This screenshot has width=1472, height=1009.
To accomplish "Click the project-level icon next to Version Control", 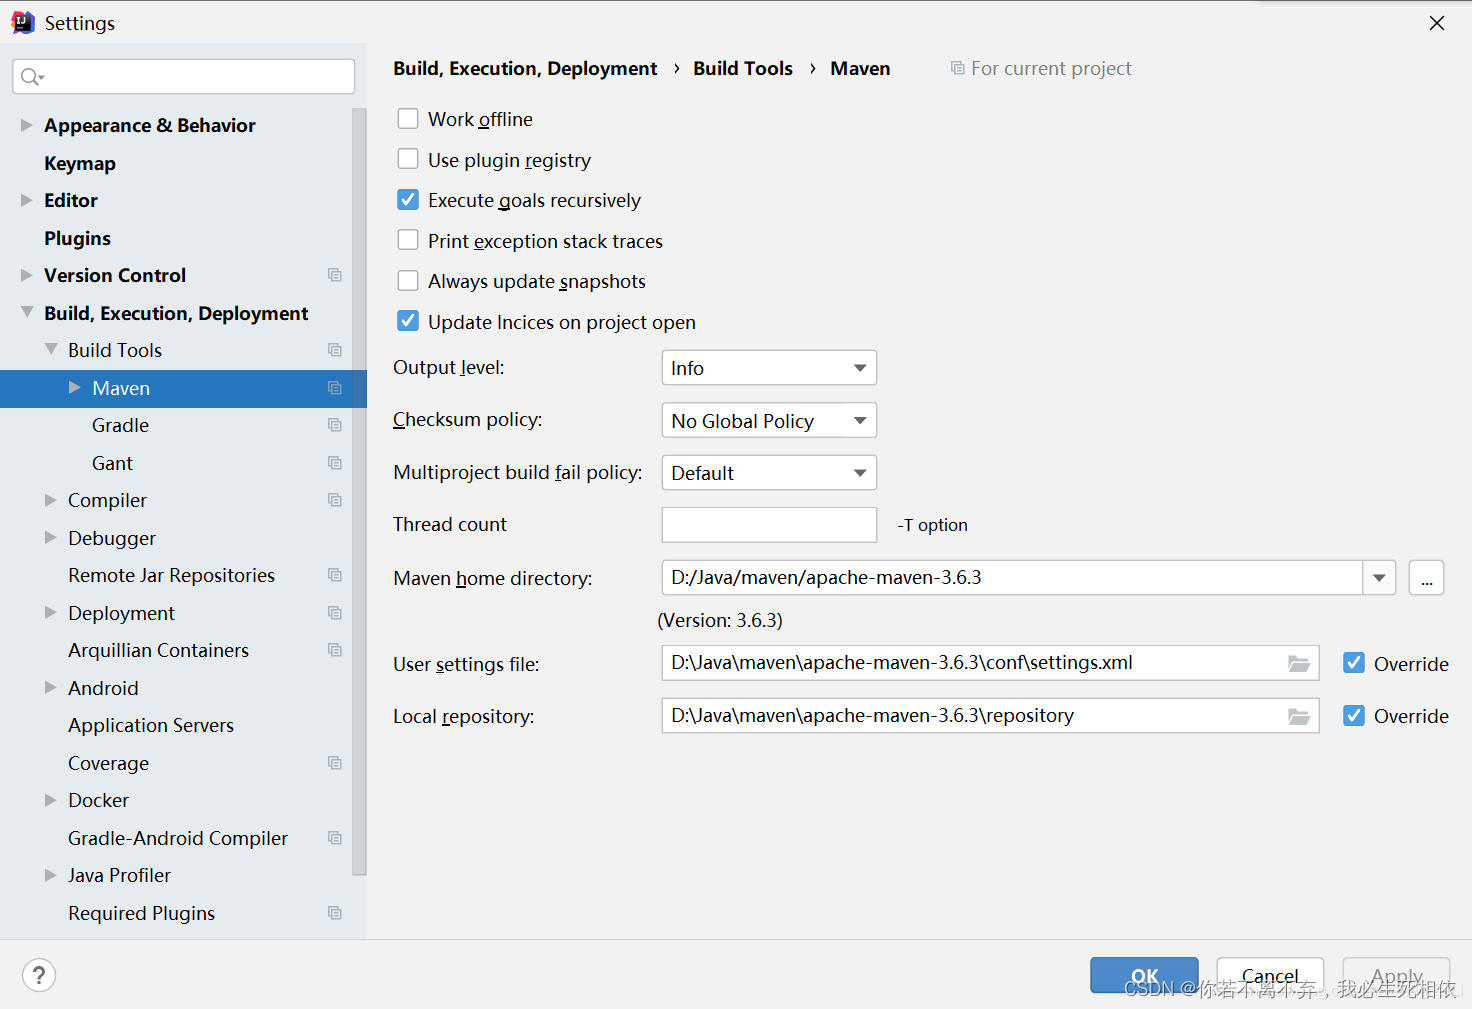I will tap(335, 275).
